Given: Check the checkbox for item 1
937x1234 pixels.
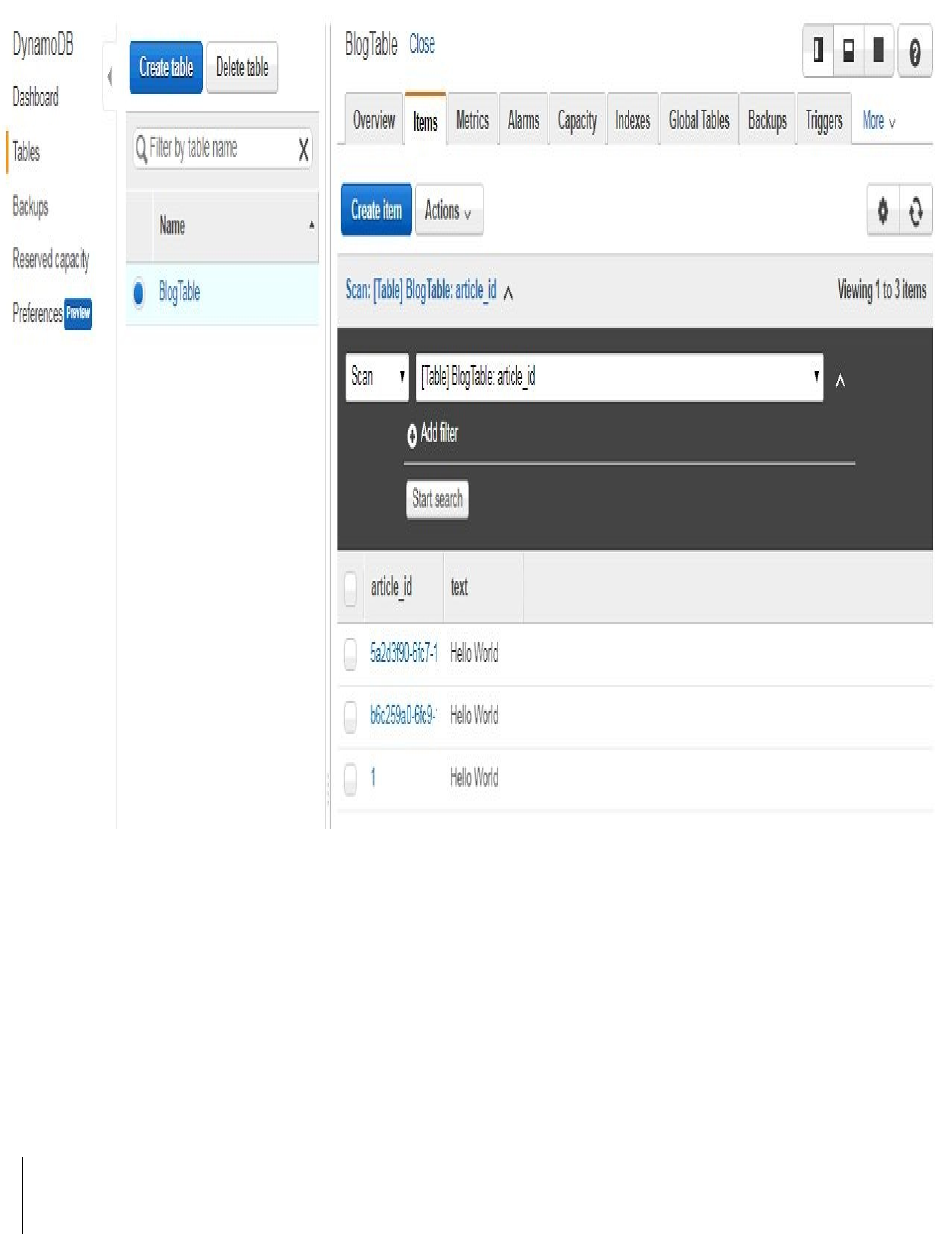Looking at the screenshot, I should 350,778.
